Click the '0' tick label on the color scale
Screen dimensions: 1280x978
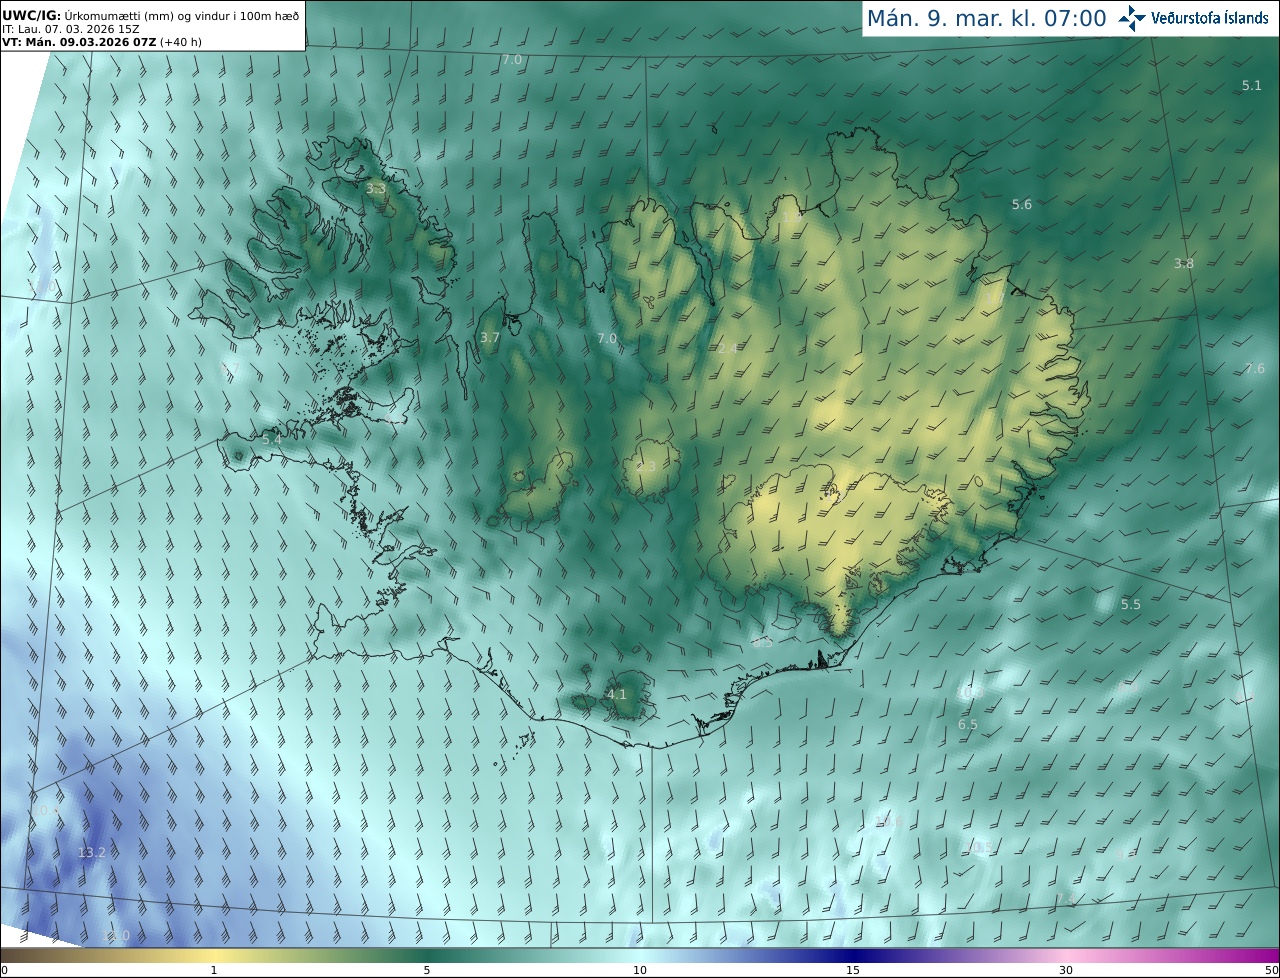[x=4, y=970]
